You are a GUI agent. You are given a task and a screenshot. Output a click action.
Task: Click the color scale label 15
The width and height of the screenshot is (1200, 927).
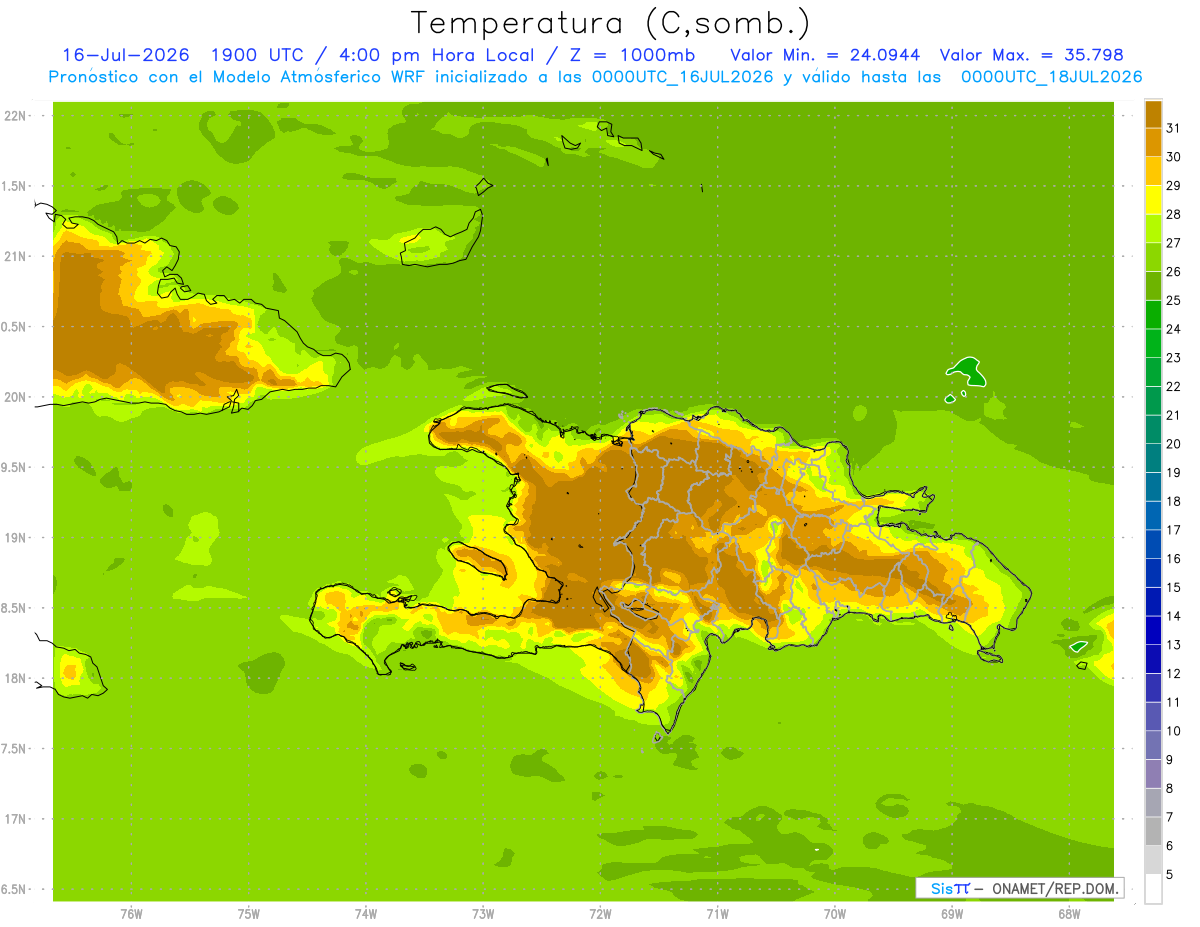(x=1173, y=588)
